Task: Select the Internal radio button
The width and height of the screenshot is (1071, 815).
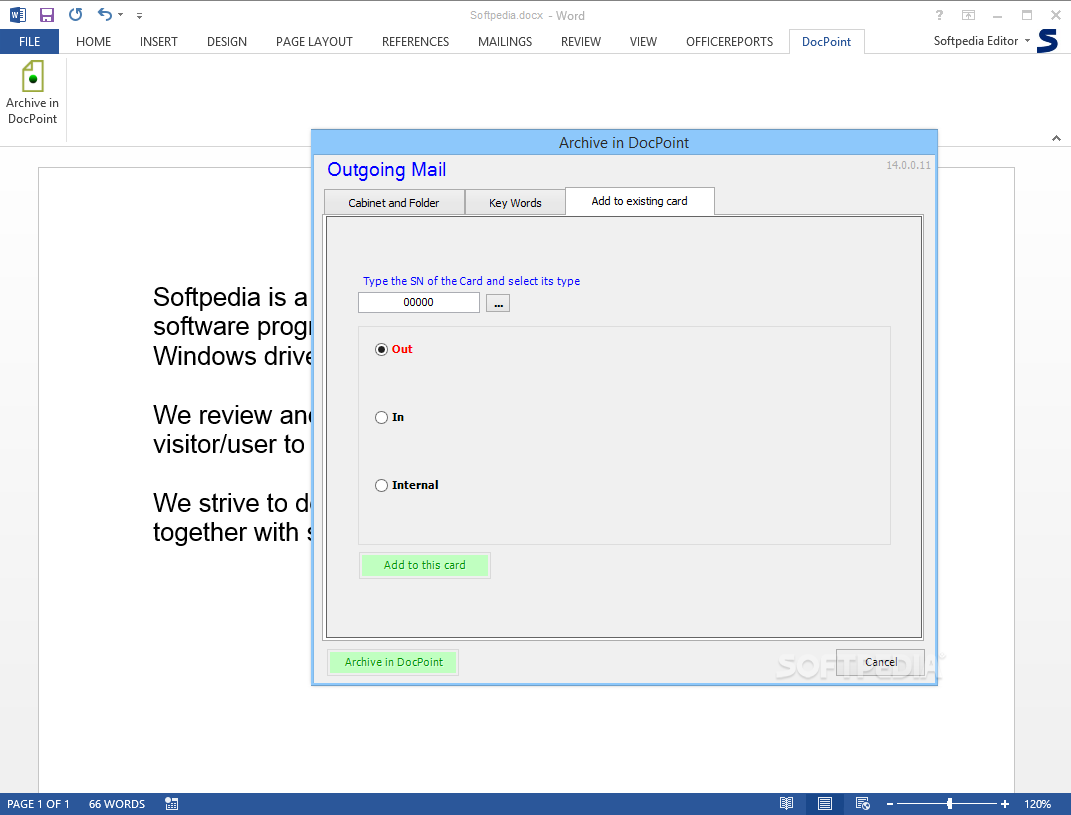Action: pos(381,485)
